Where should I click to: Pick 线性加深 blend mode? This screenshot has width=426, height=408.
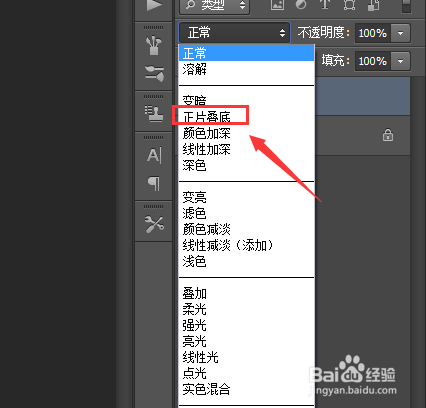tap(247, 149)
